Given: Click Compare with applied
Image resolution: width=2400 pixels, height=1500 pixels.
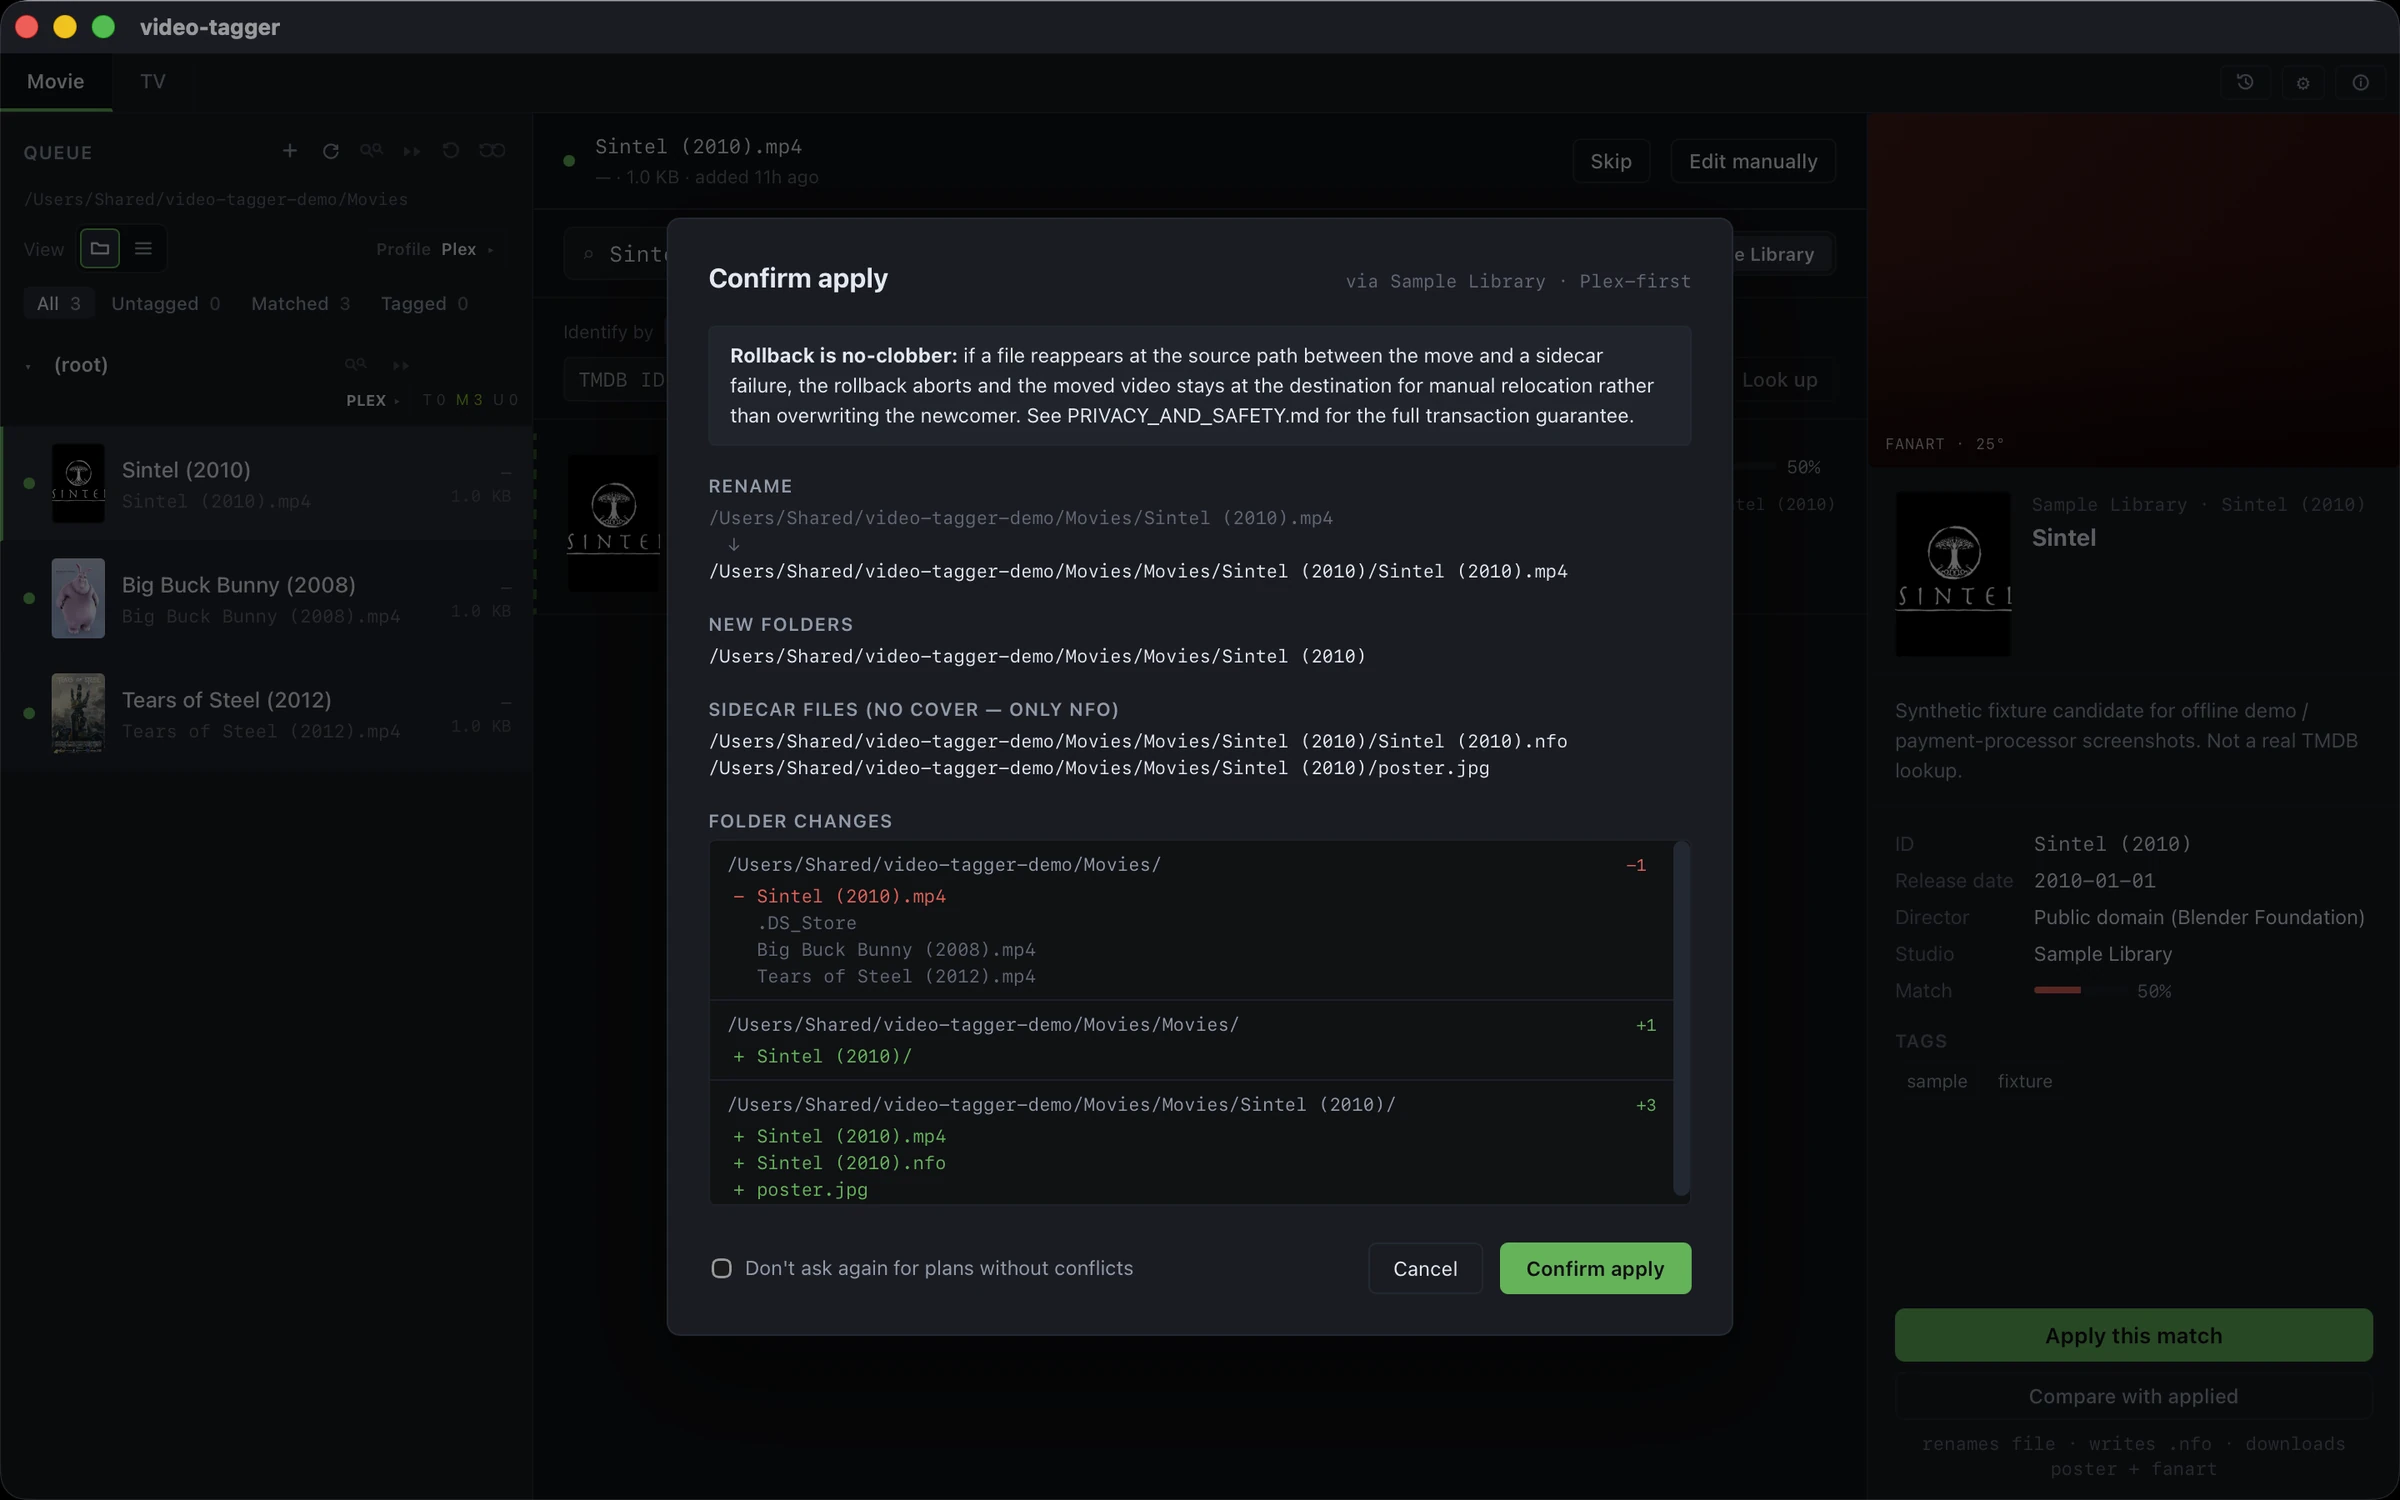Looking at the screenshot, I should click(x=2133, y=1396).
